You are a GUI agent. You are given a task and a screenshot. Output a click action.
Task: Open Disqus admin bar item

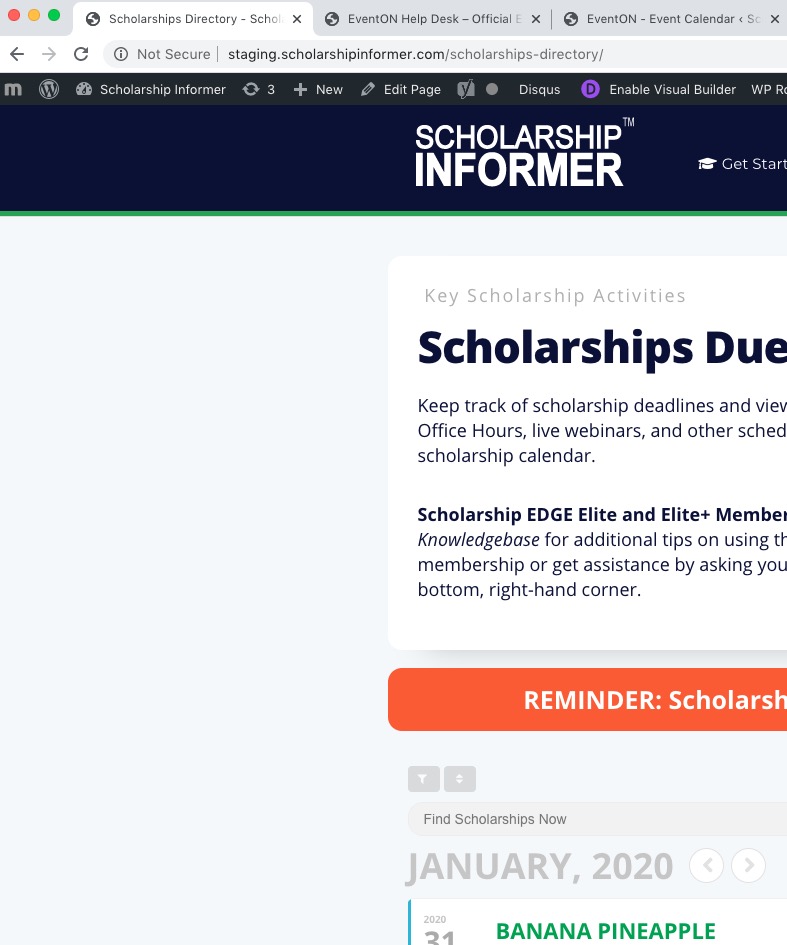coord(539,89)
